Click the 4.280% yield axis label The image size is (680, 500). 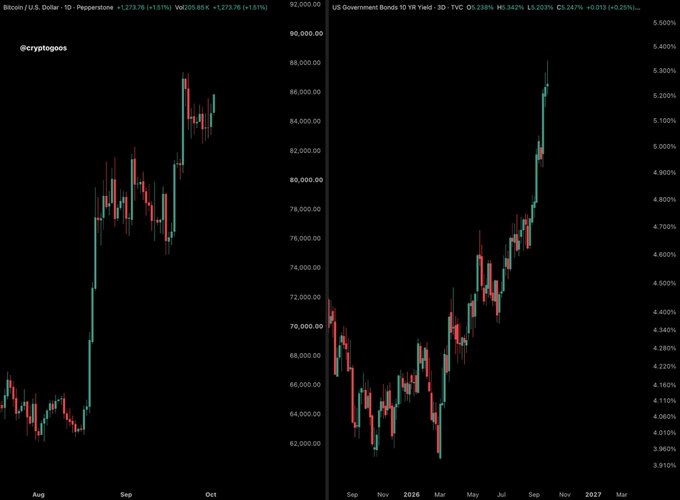coord(664,348)
